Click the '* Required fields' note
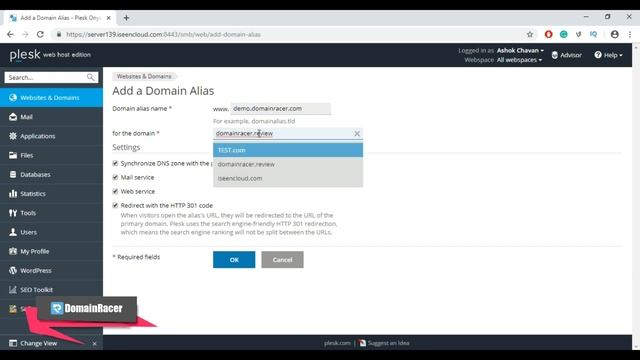640x360 pixels. 136,257
